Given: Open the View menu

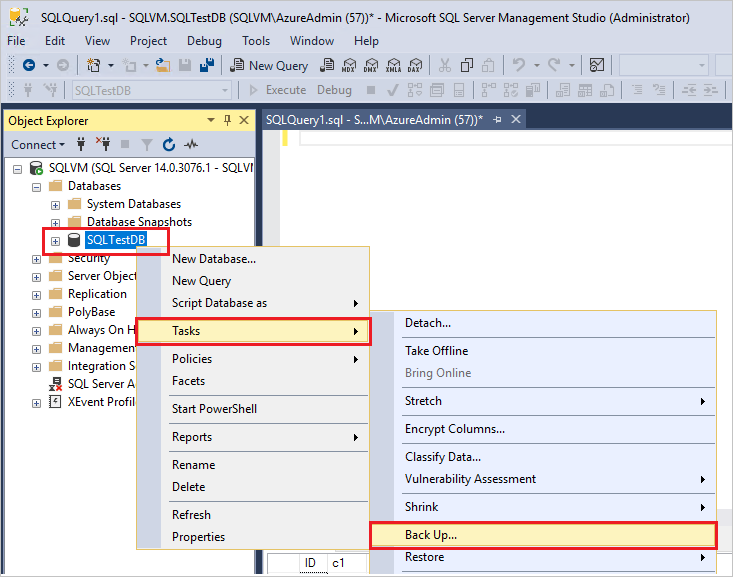Looking at the screenshot, I should coord(97,41).
